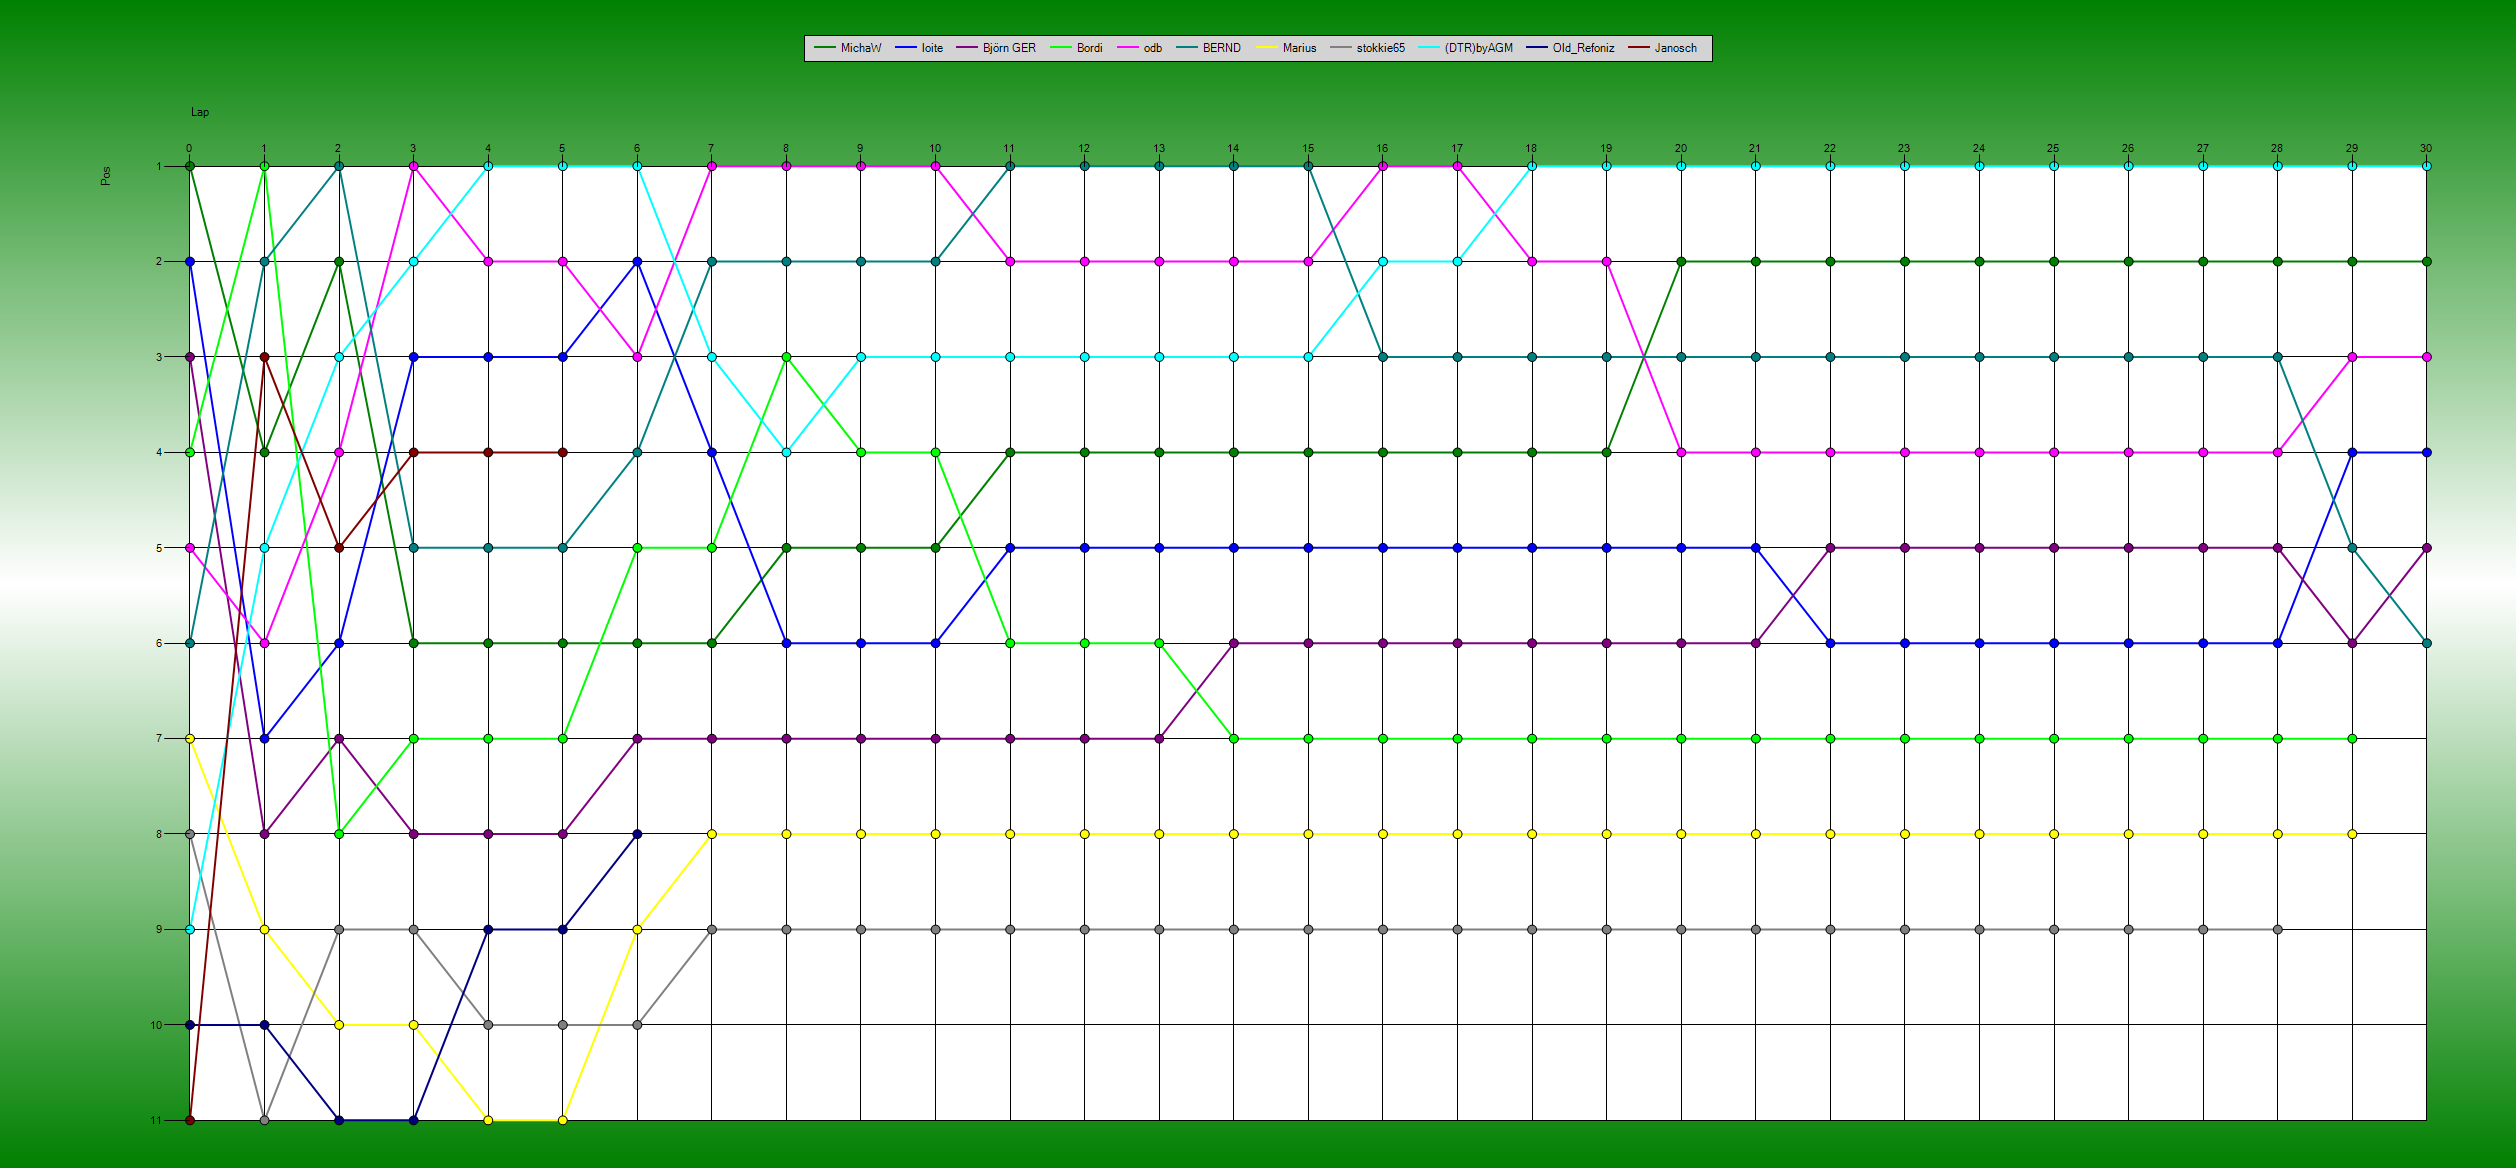Click the Bordi legend label
Screen dimensions: 2516x1168
1089,48
